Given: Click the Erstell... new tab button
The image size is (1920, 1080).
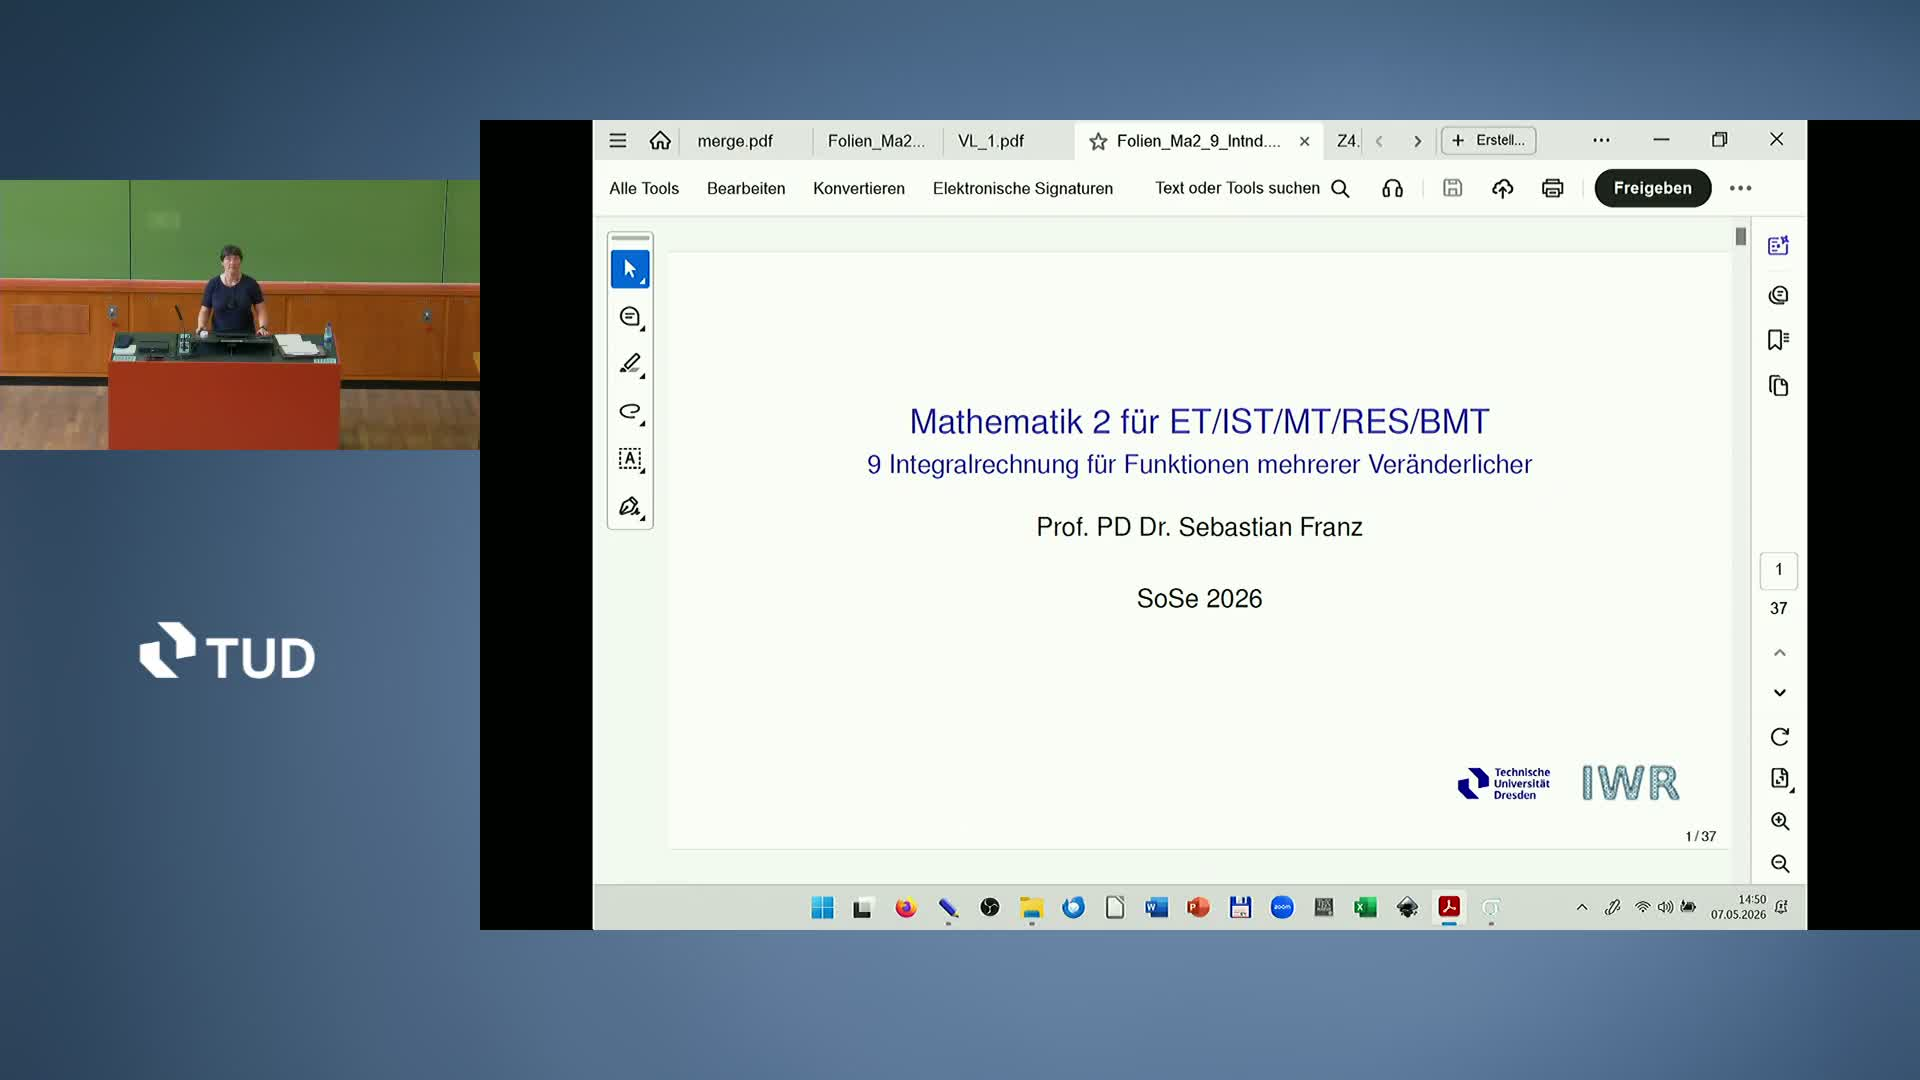Looking at the screenshot, I should pyautogui.click(x=1488, y=141).
